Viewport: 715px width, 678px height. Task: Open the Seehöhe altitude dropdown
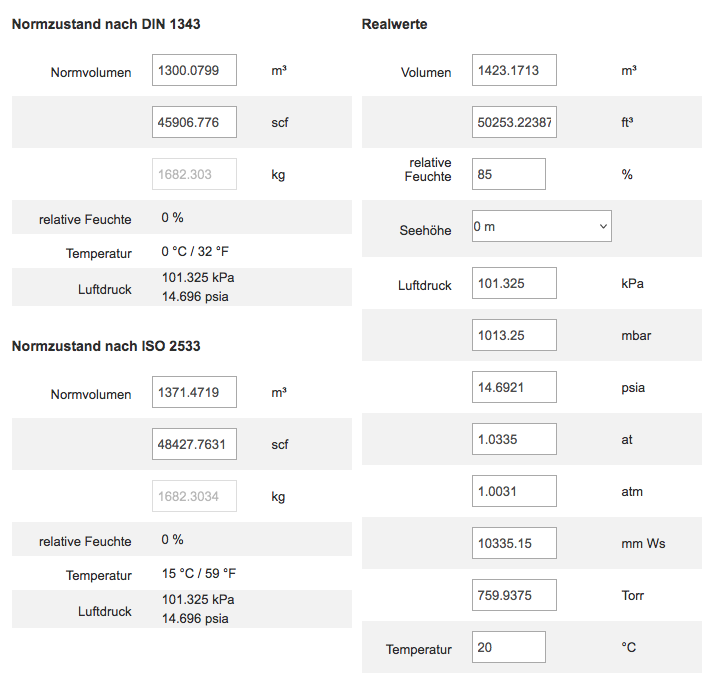541,226
